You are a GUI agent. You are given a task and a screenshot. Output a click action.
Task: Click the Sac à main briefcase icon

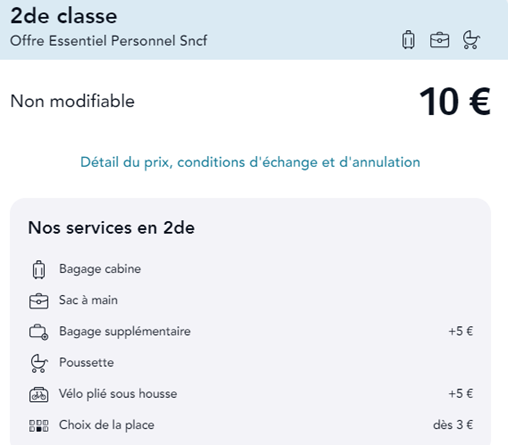coord(39,301)
